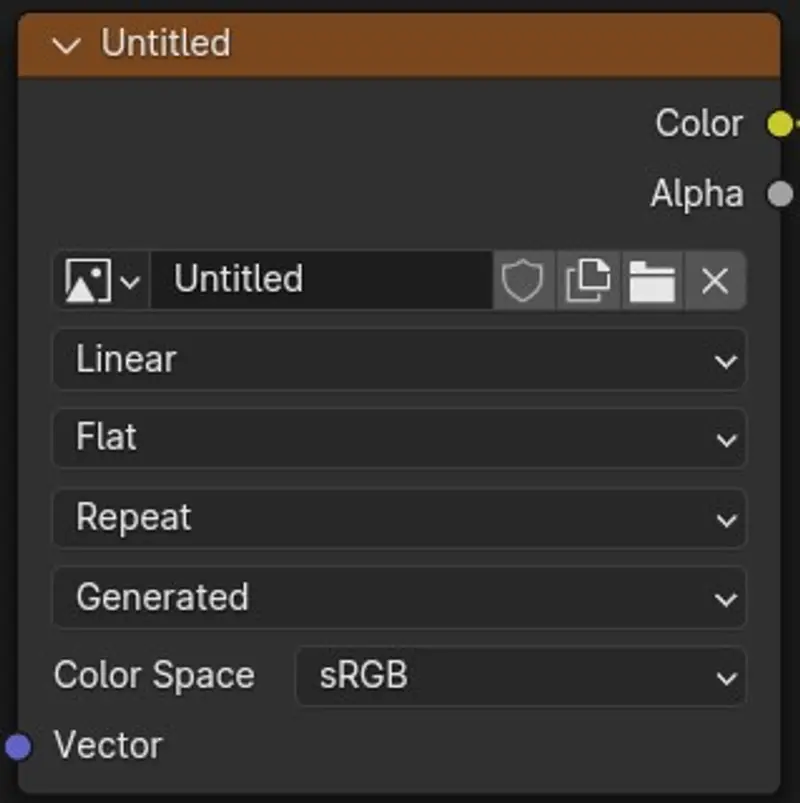Click the image name text field
The width and height of the screenshot is (800, 803).
[x=320, y=280]
